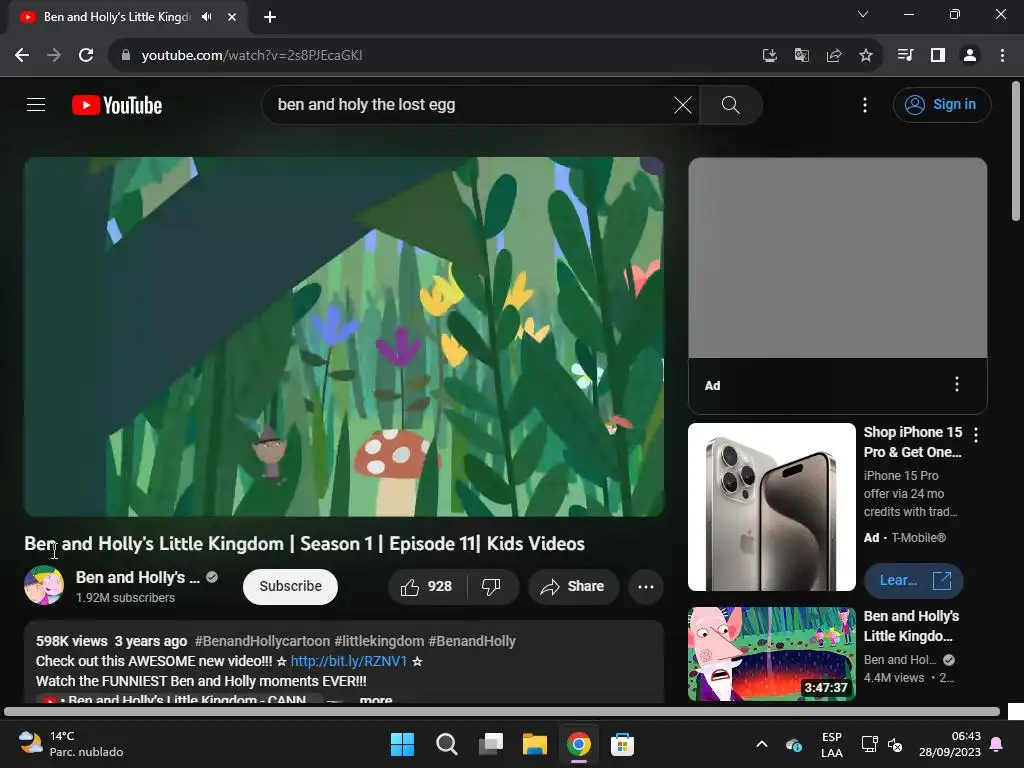Click the install app icon in address bar
The width and height of the screenshot is (1024, 768).
click(x=769, y=56)
